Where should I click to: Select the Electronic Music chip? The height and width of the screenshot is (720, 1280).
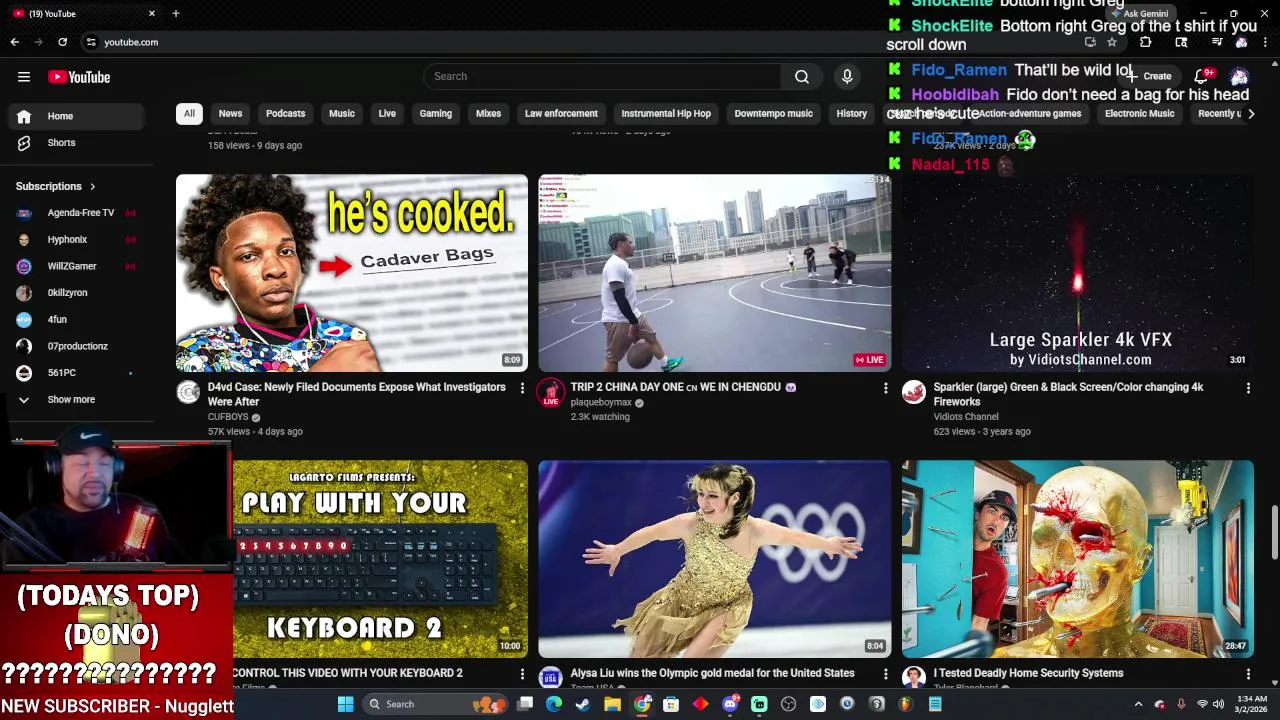click(x=1140, y=114)
